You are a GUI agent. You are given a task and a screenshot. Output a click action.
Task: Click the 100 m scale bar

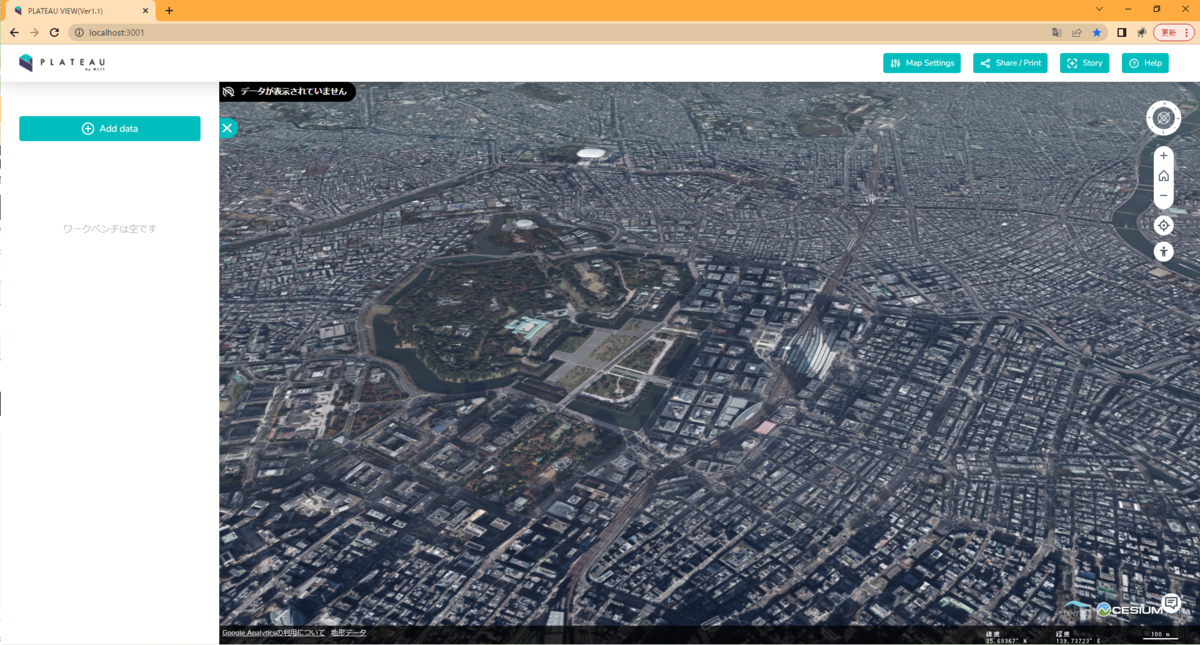click(1160, 635)
